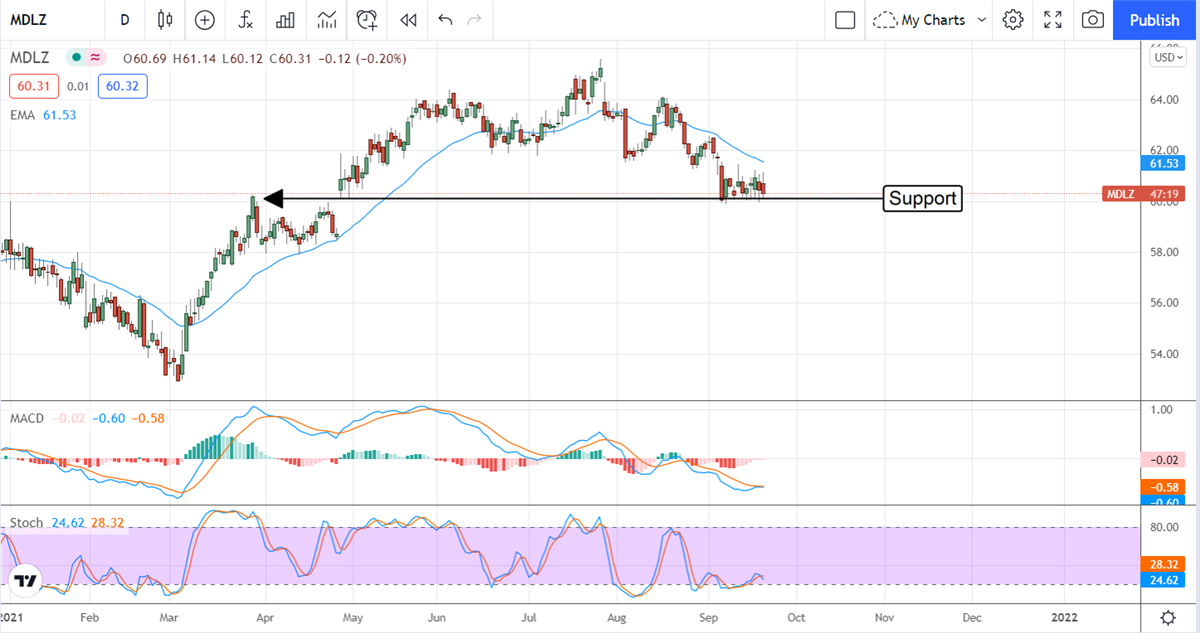Screen dimensions: 1200x633
Task: Open the USD currency dropdown
Action: [1167, 57]
